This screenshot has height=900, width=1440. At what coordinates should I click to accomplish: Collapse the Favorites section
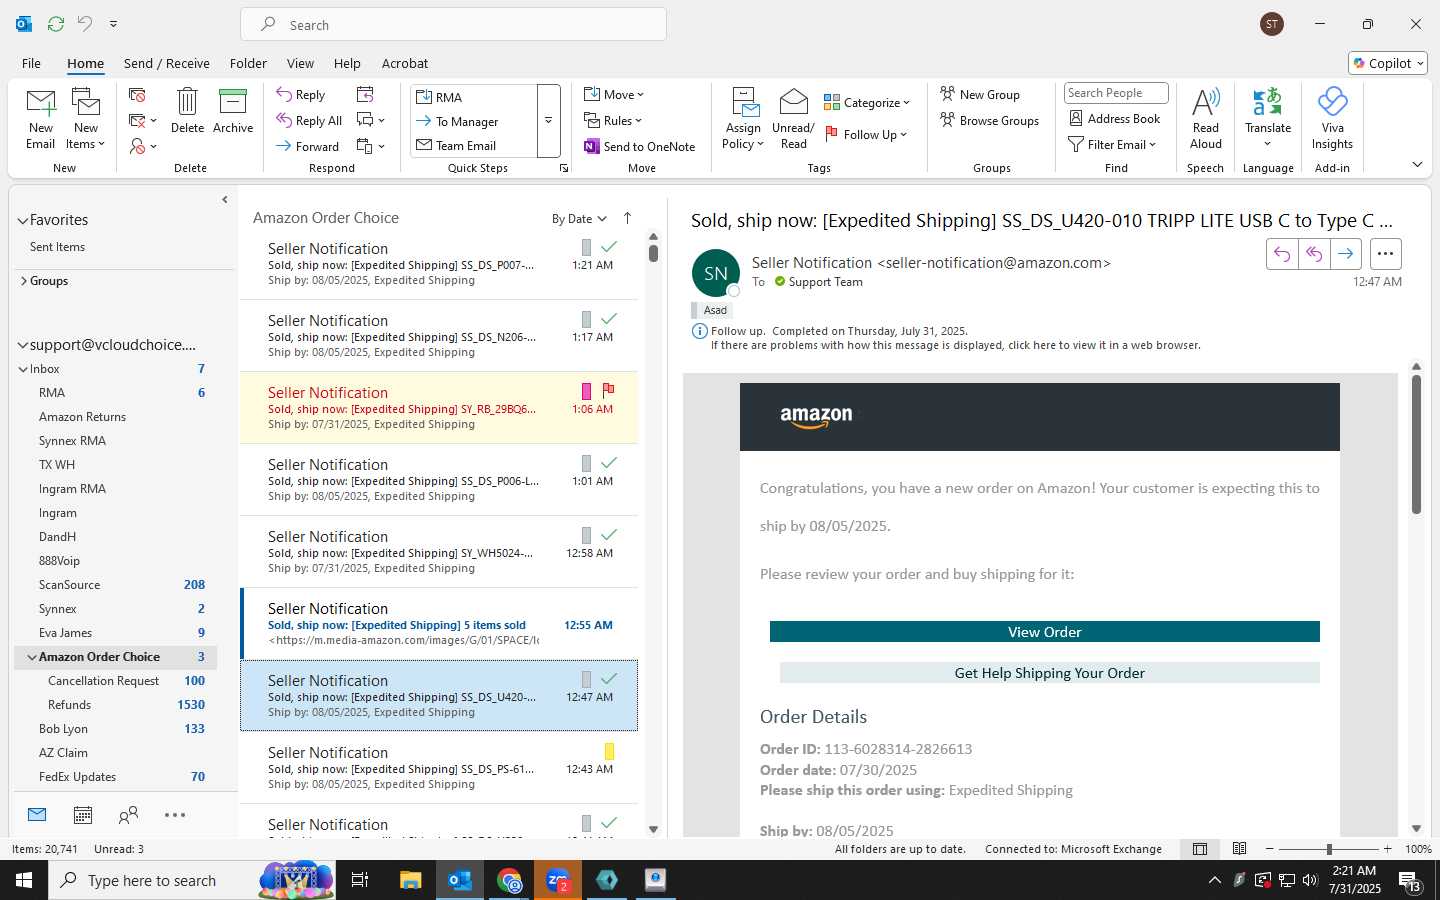click(22, 220)
